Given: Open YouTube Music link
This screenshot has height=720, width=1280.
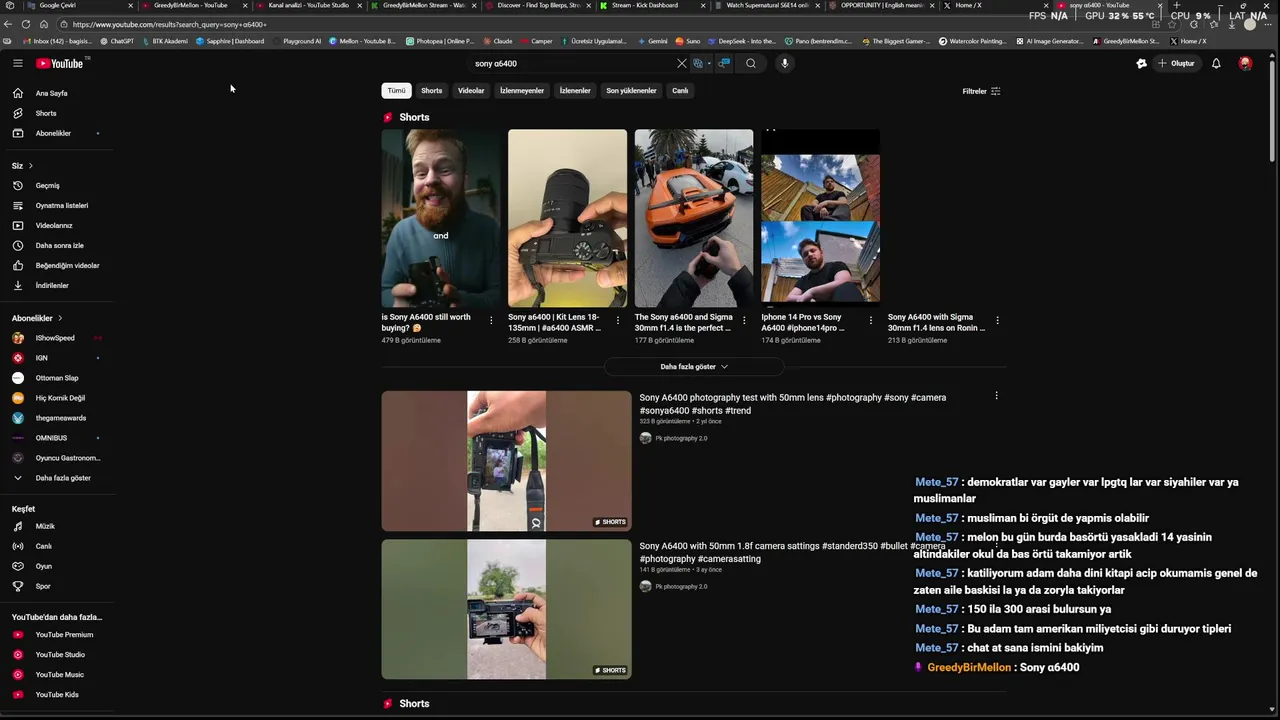Looking at the screenshot, I should [x=58, y=674].
